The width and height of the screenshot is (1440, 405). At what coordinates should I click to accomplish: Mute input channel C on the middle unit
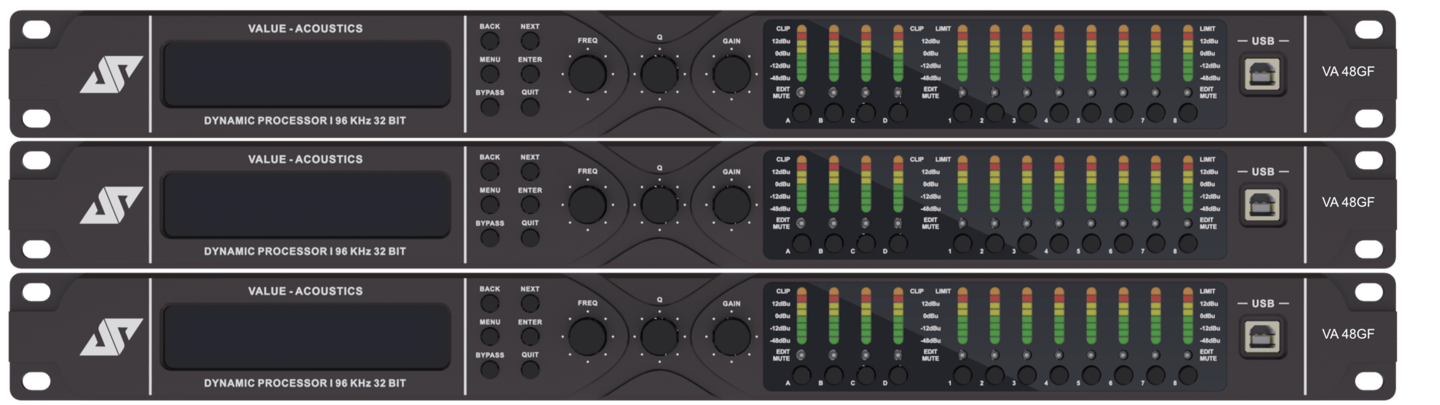(866, 243)
